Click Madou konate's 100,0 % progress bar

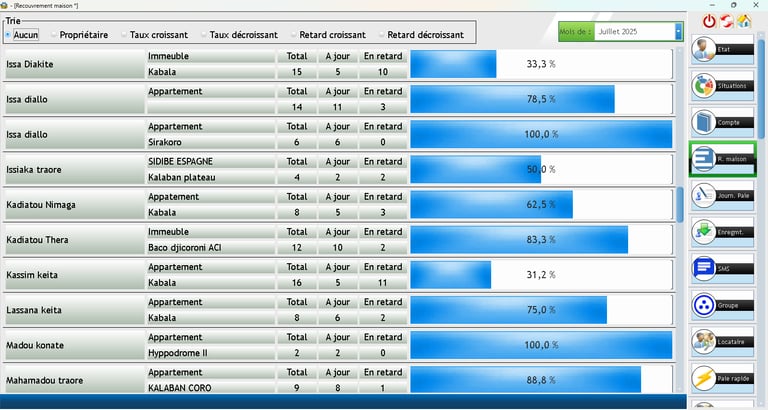541,345
